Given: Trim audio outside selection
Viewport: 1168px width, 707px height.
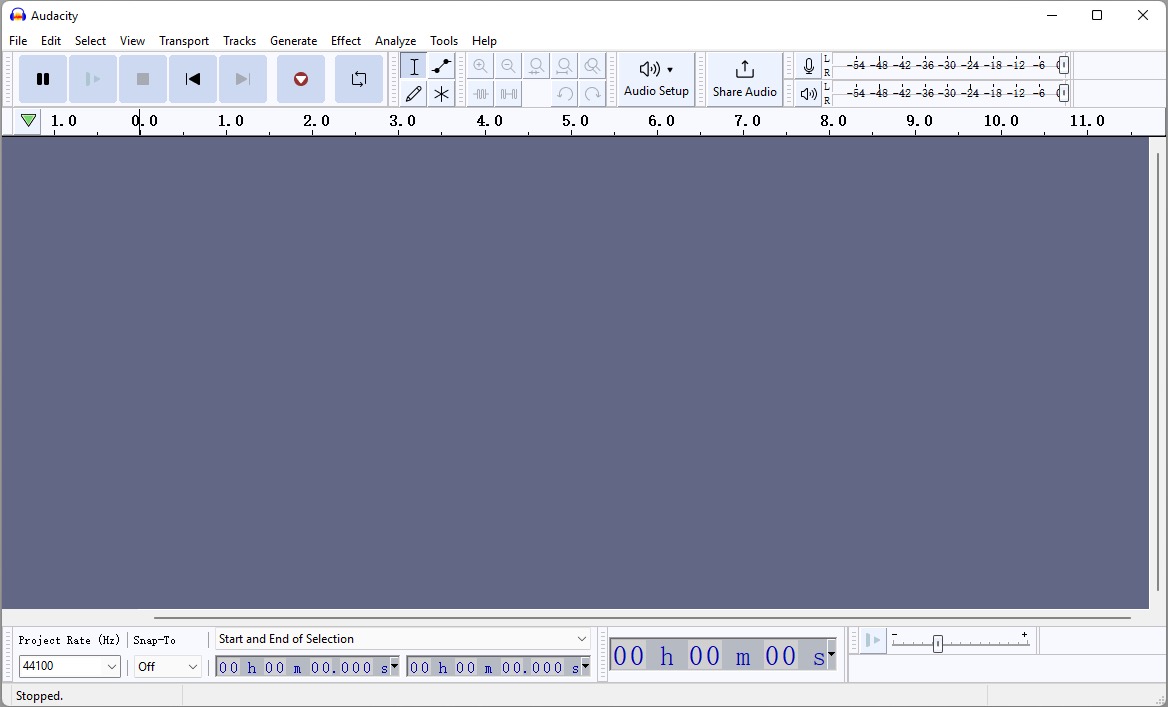Looking at the screenshot, I should tap(481, 93).
